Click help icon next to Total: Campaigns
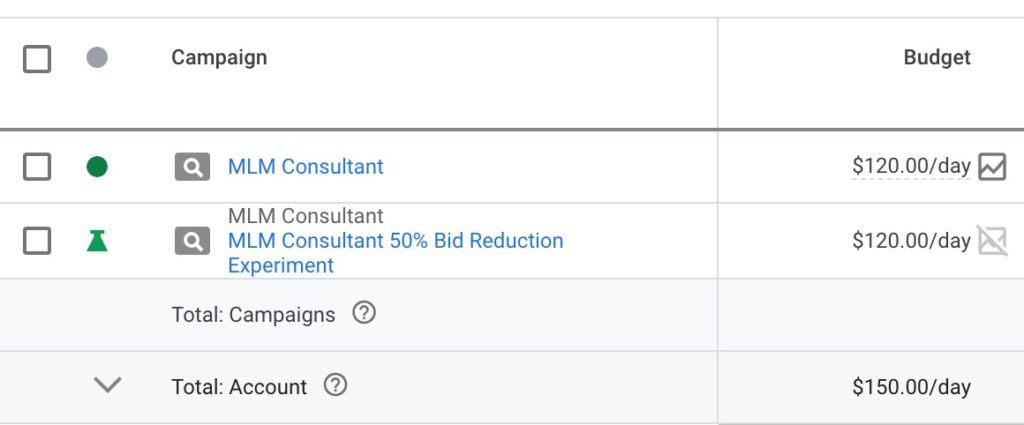Image resolution: width=1024 pixels, height=425 pixels. pyautogui.click(x=364, y=313)
